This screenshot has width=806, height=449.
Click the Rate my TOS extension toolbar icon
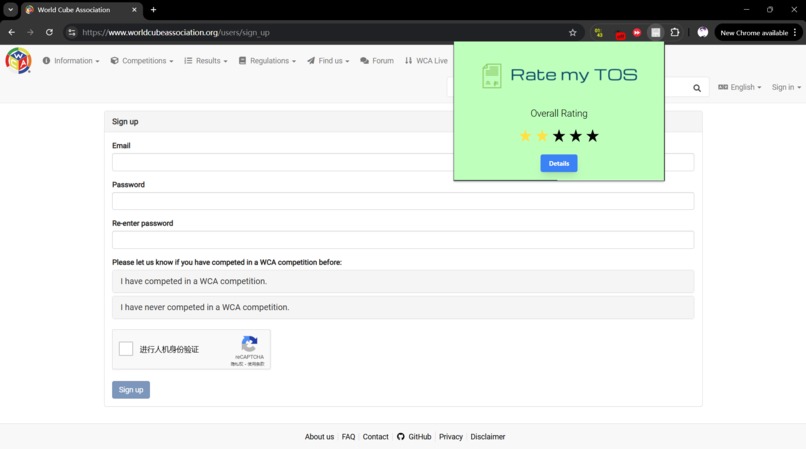click(656, 32)
